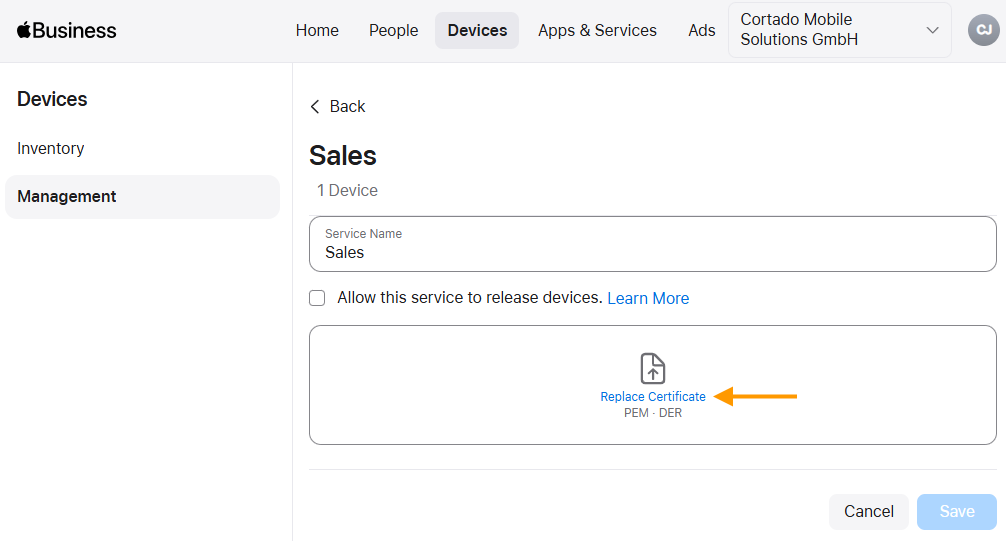1006x541 pixels.
Task: Click the Back chevron arrow icon
Action: click(315, 107)
